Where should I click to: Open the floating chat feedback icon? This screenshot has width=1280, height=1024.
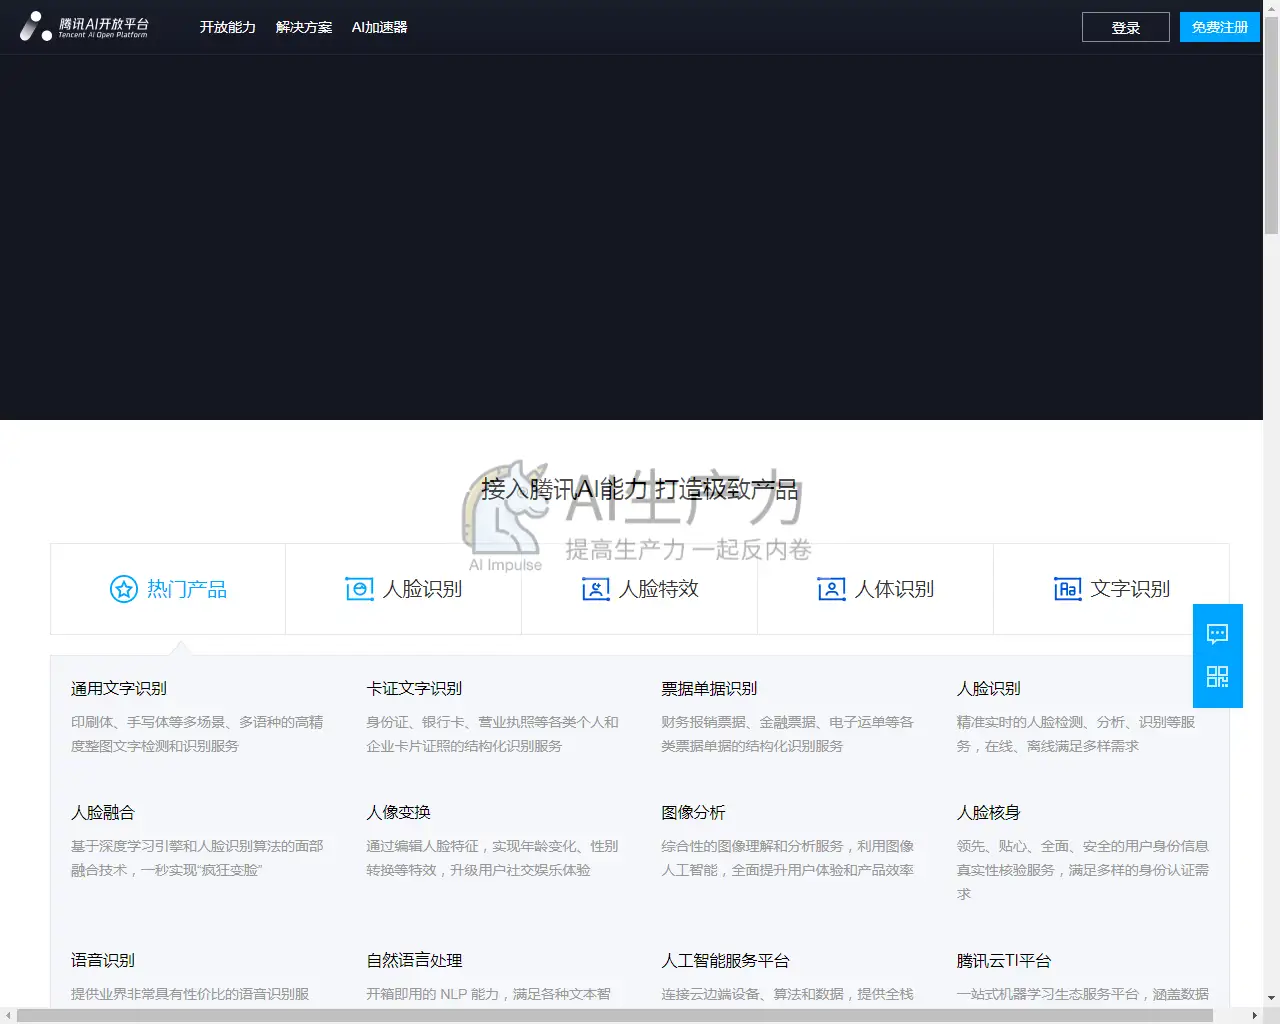point(1217,633)
